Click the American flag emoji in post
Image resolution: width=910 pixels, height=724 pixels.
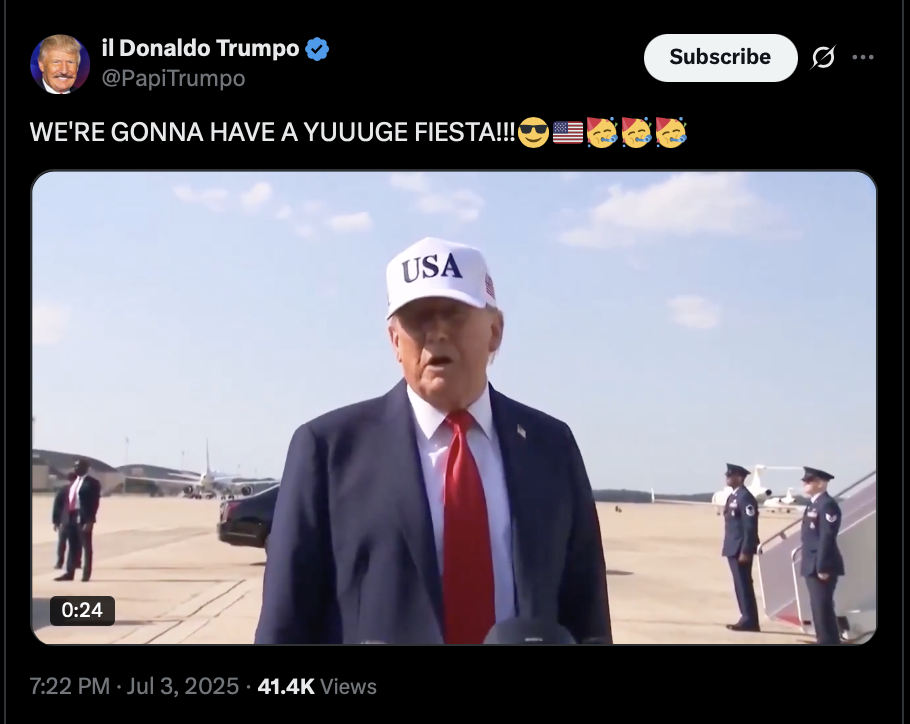click(x=568, y=132)
